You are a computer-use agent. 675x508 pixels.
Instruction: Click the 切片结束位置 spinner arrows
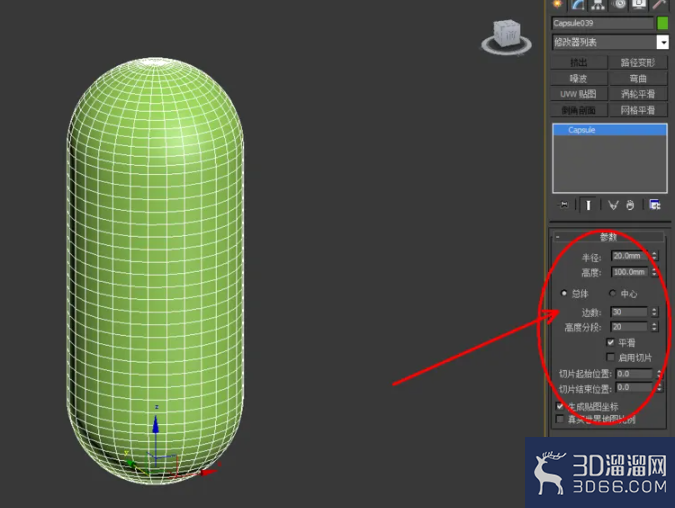pos(659,387)
